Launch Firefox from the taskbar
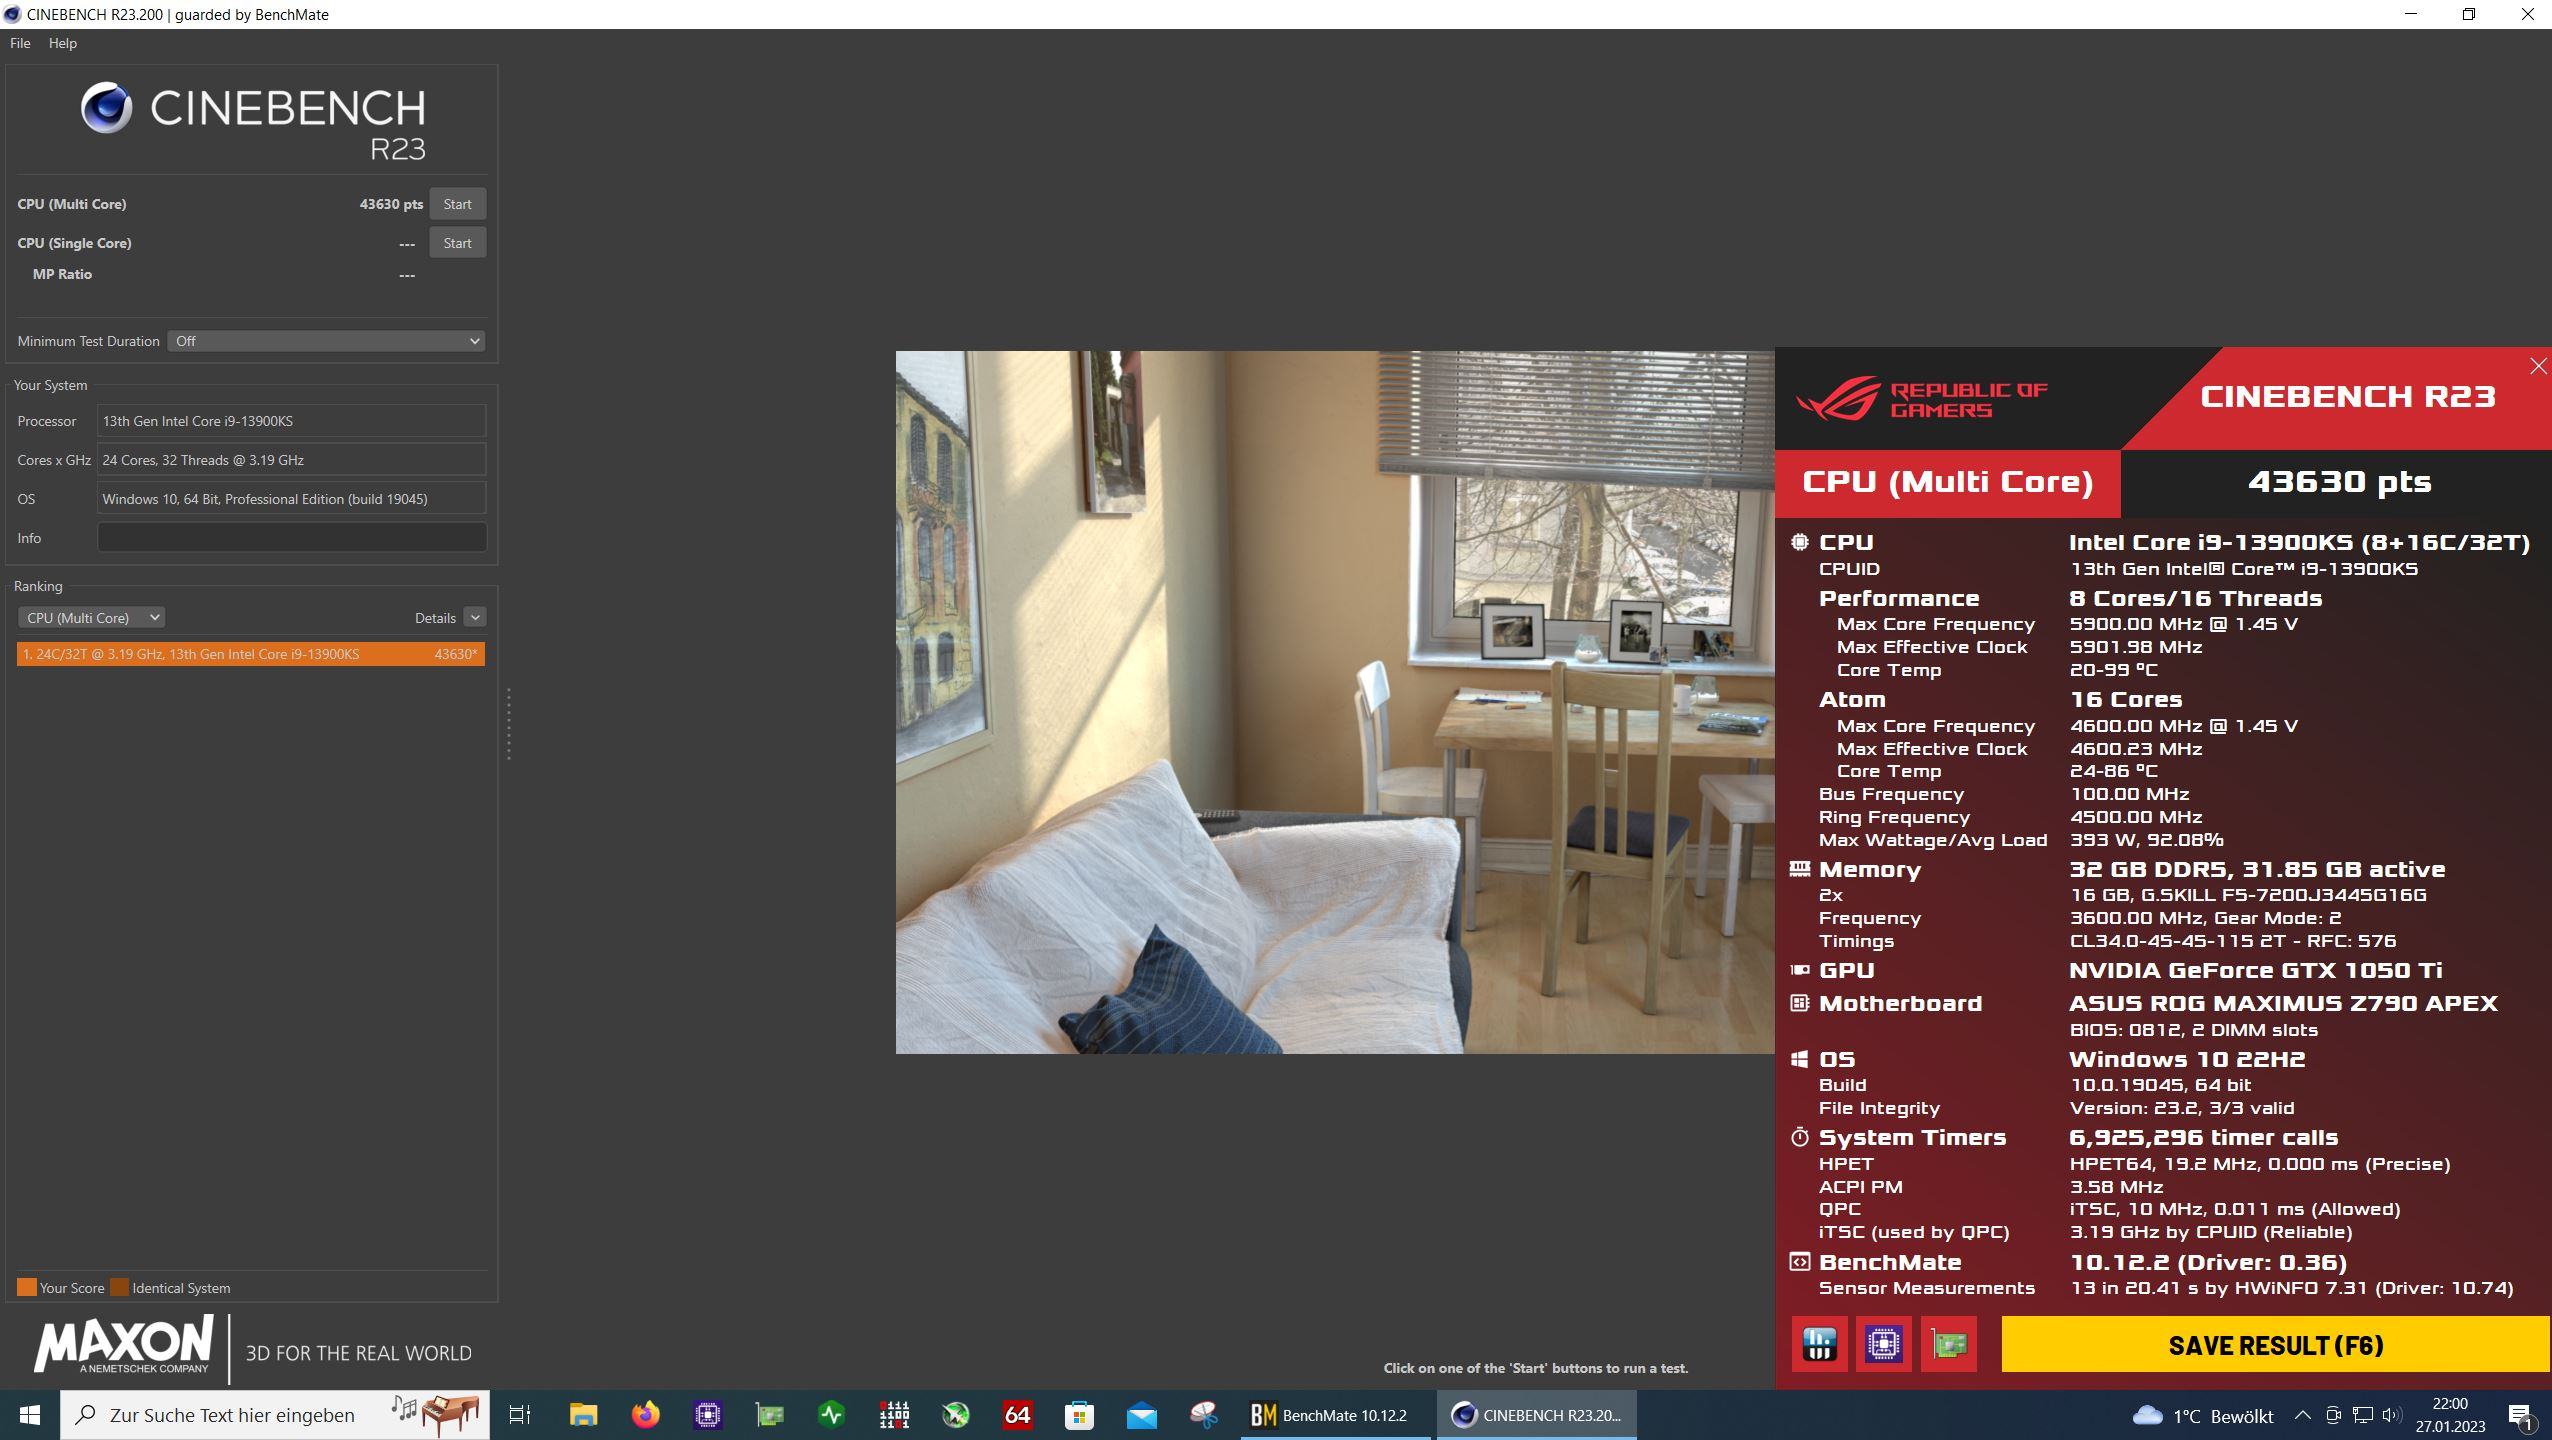Image resolution: width=2552 pixels, height=1440 pixels. coord(646,1415)
